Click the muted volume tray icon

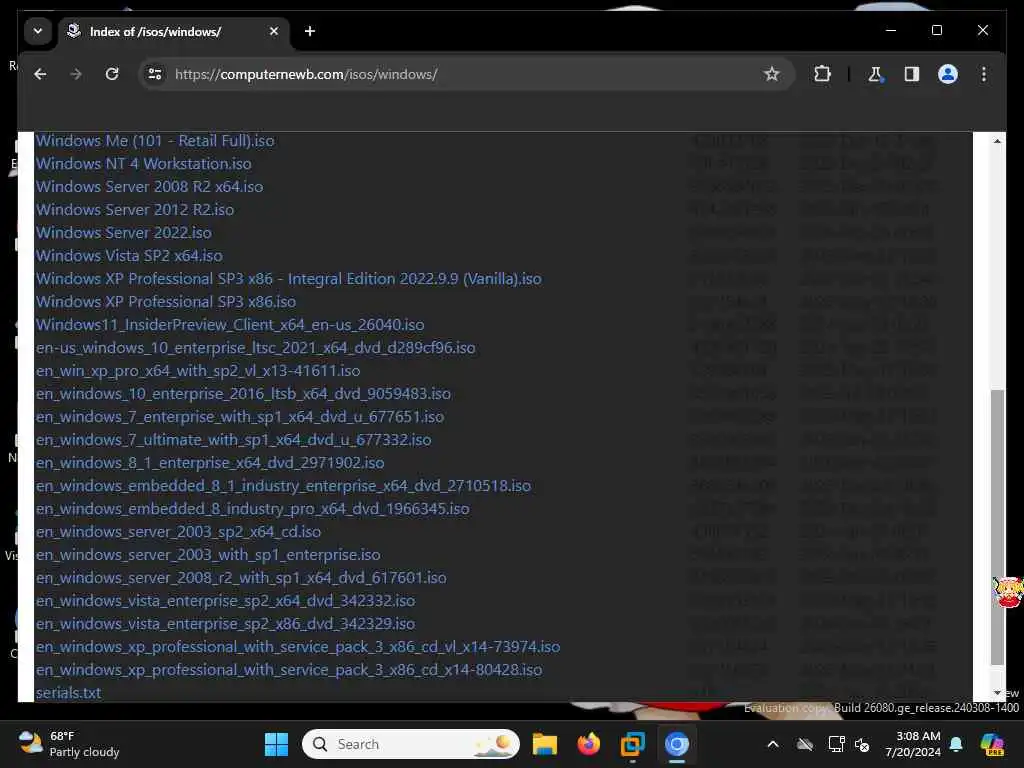point(862,744)
